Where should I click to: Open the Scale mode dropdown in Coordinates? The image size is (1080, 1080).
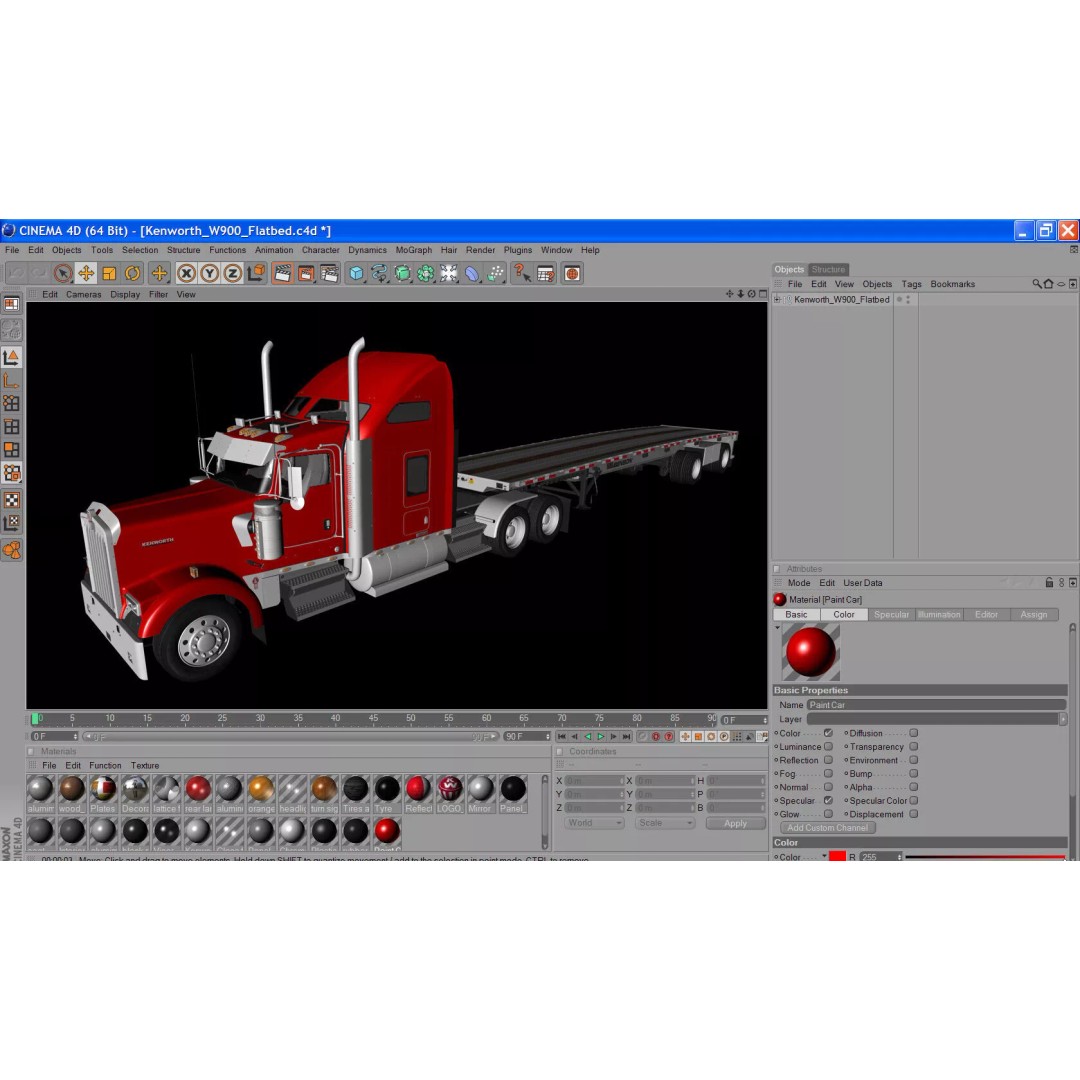[x=665, y=823]
